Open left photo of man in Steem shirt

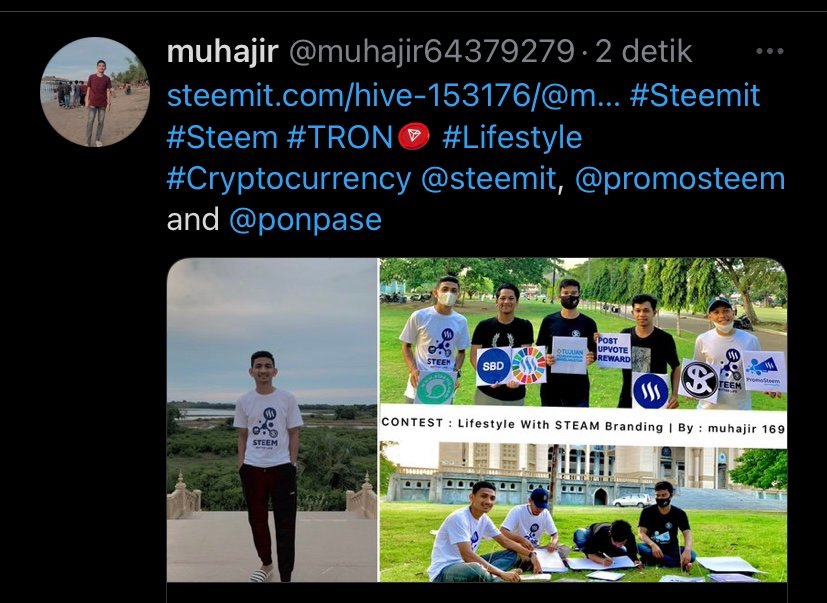[x=272, y=420]
